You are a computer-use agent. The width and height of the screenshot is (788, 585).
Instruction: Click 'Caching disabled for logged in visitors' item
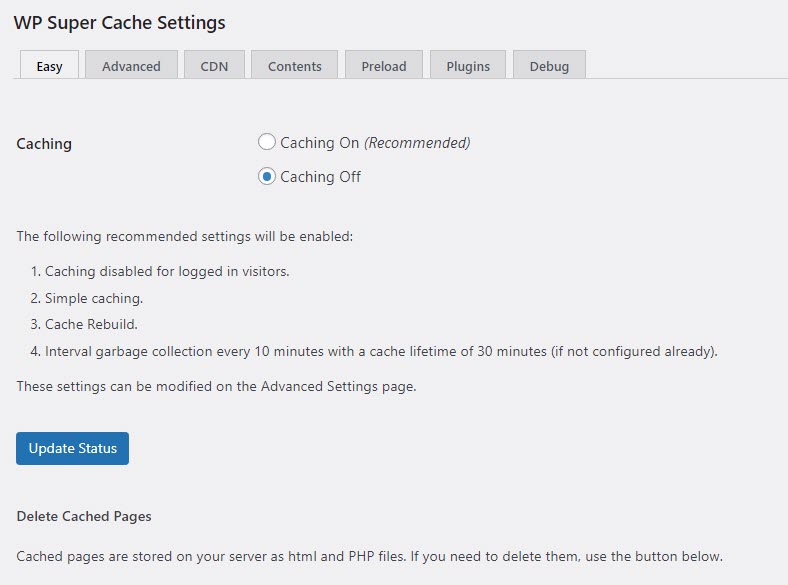tap(167, 271)
